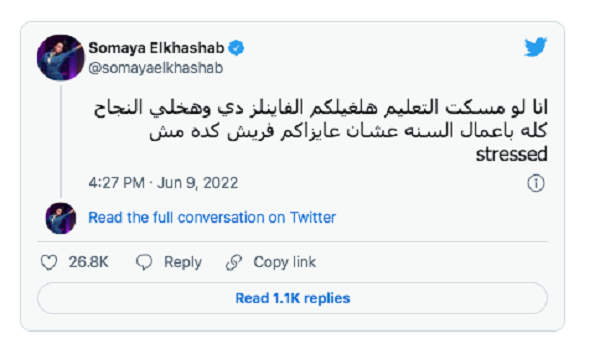
Task: Click the chain link icon
Action: pos(234,262)
